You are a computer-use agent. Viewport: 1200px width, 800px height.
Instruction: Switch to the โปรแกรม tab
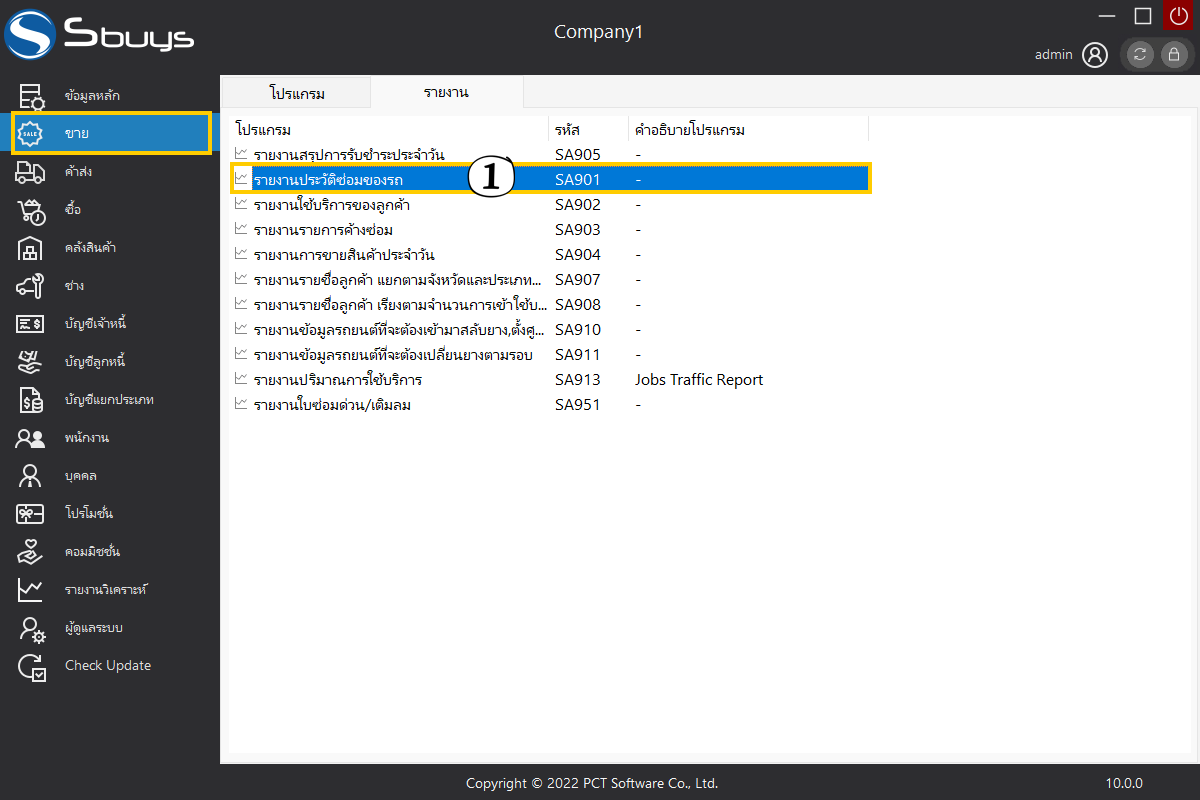coord(297,93)
